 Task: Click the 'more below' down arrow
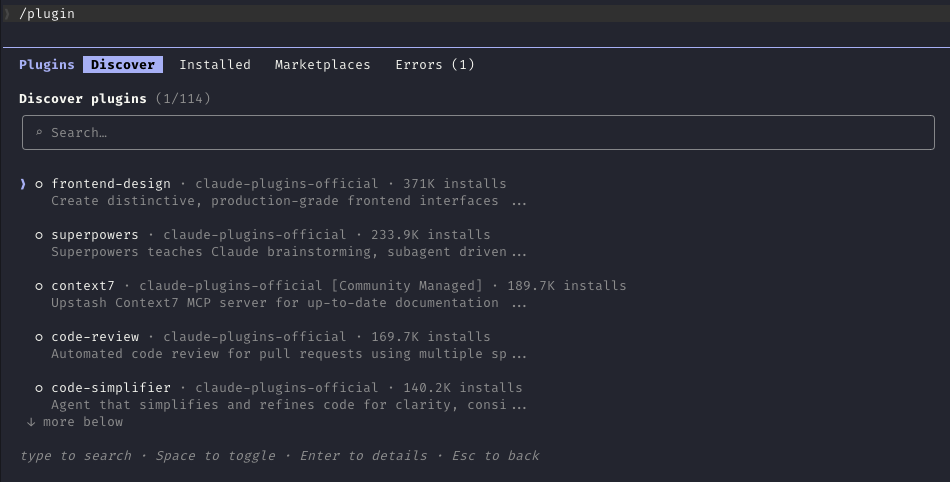(31, 422)
